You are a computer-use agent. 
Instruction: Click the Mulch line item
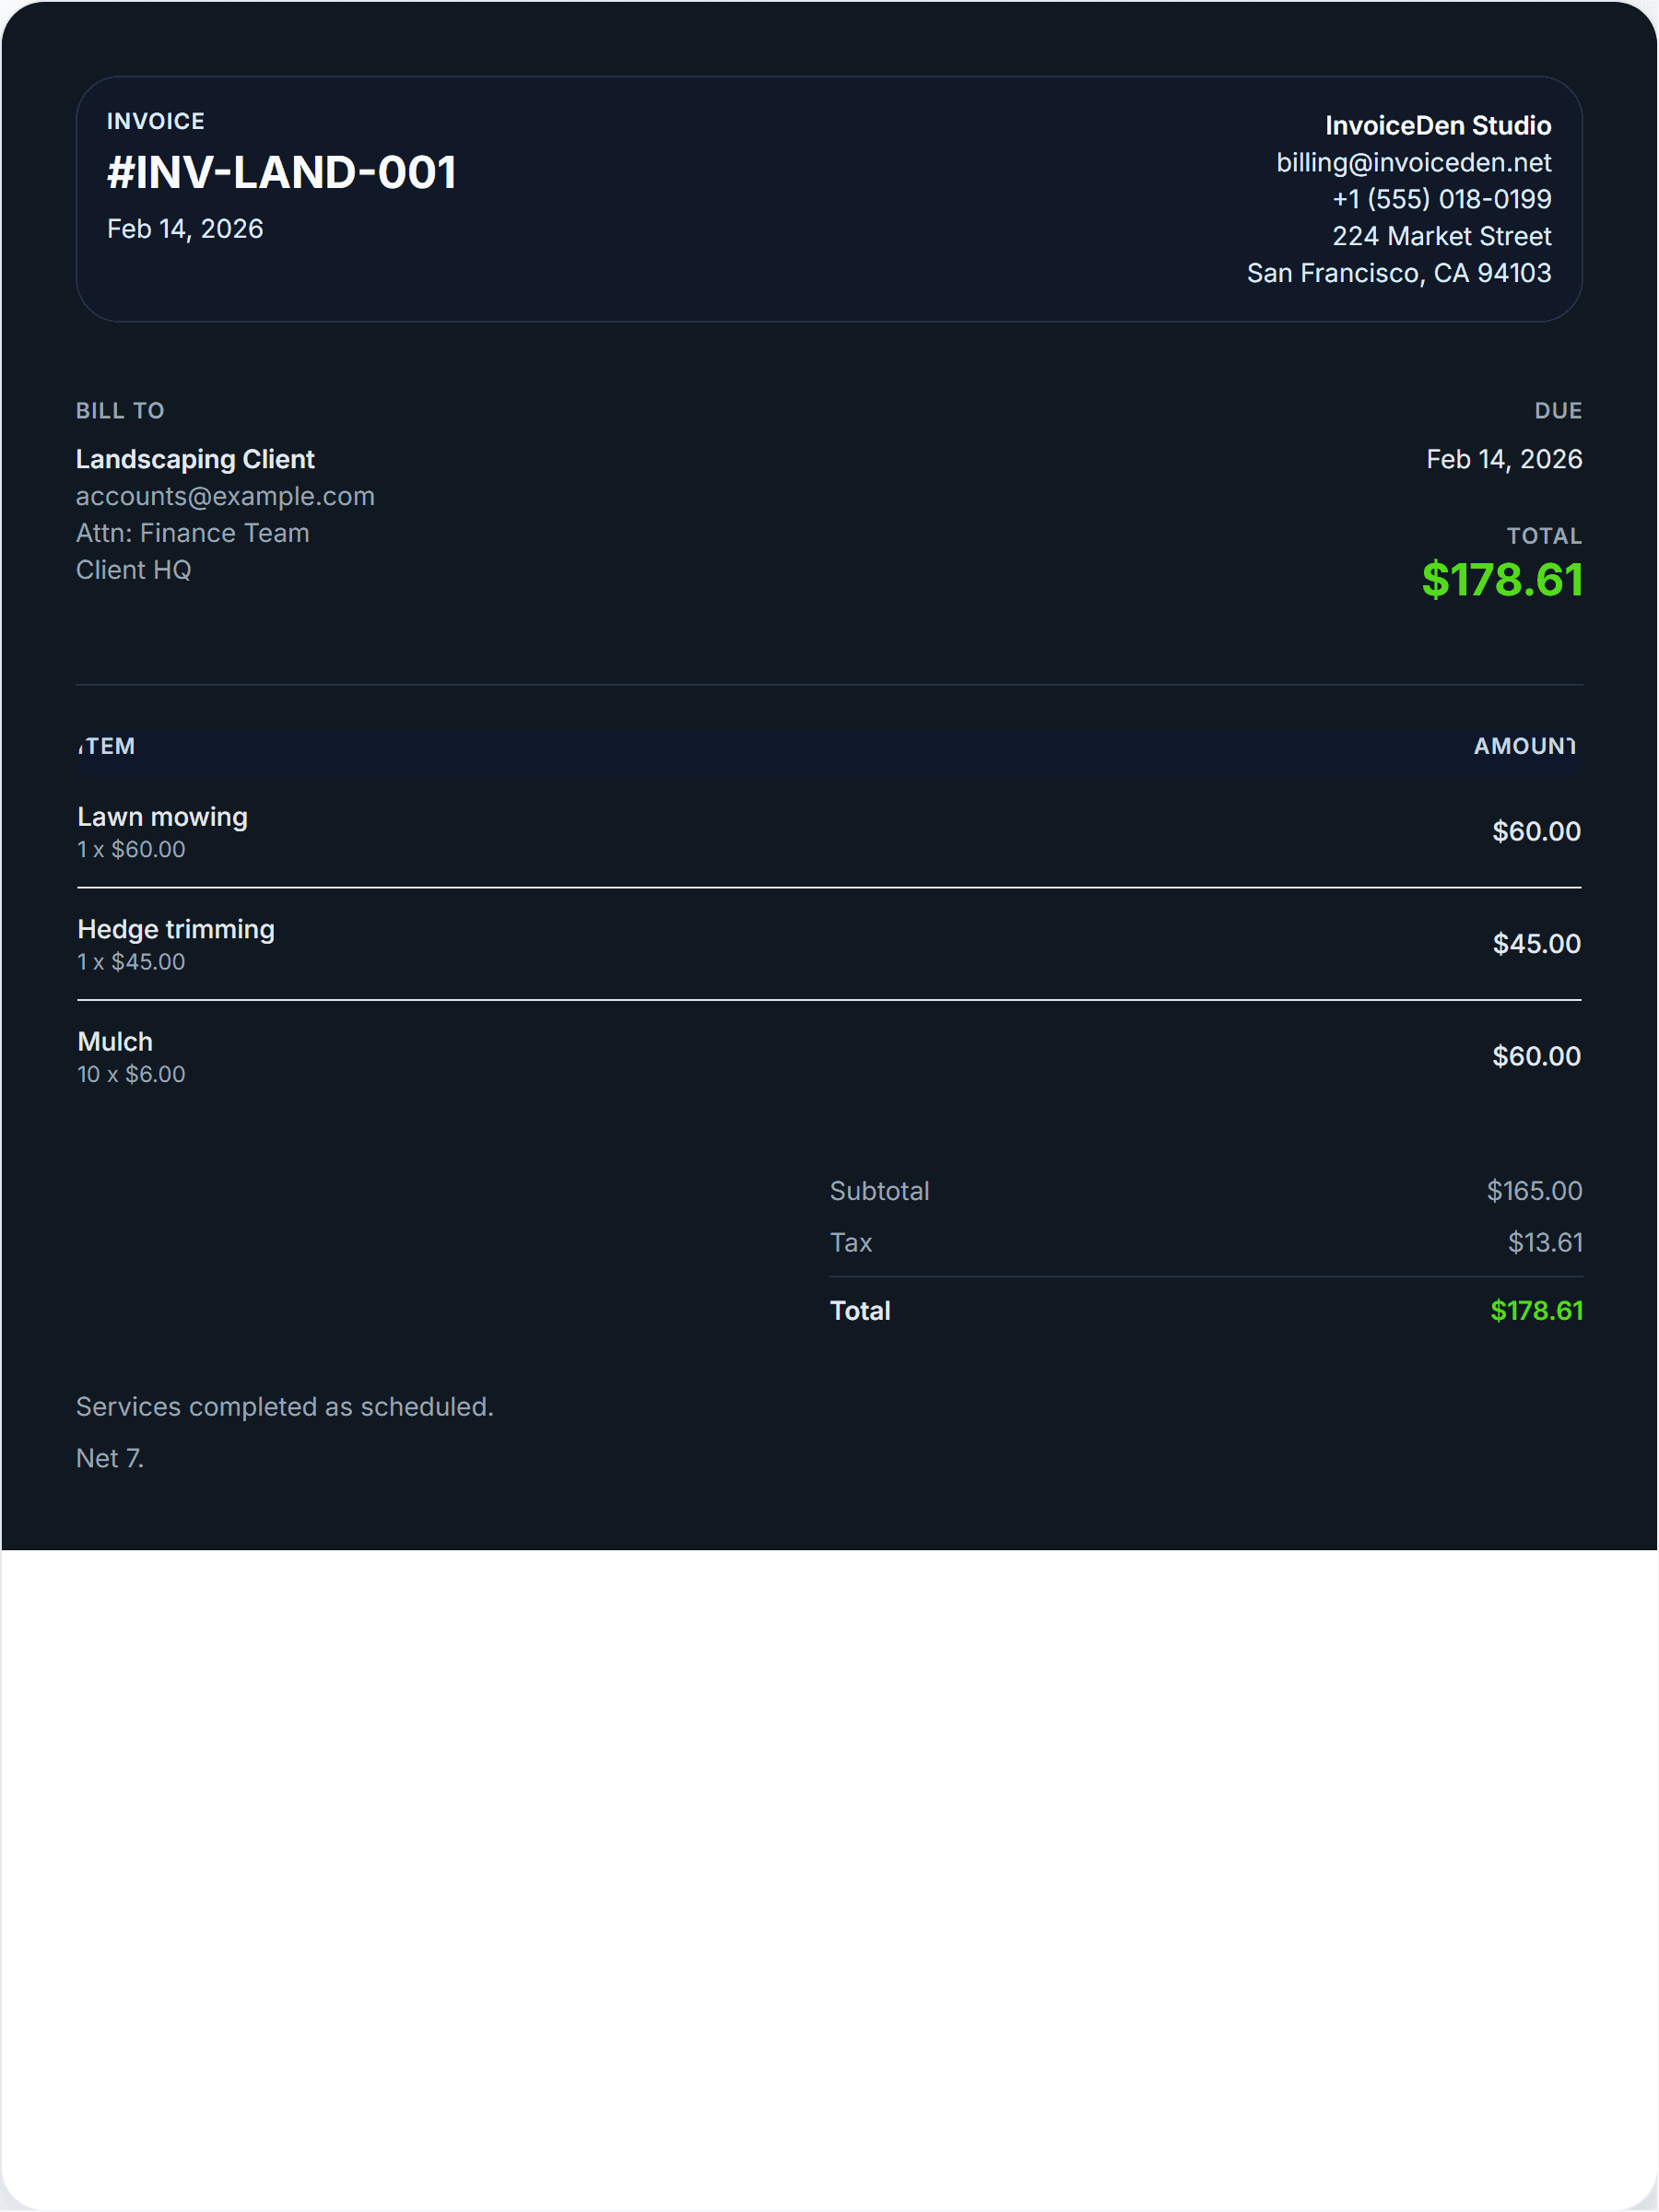point(115,1042)
